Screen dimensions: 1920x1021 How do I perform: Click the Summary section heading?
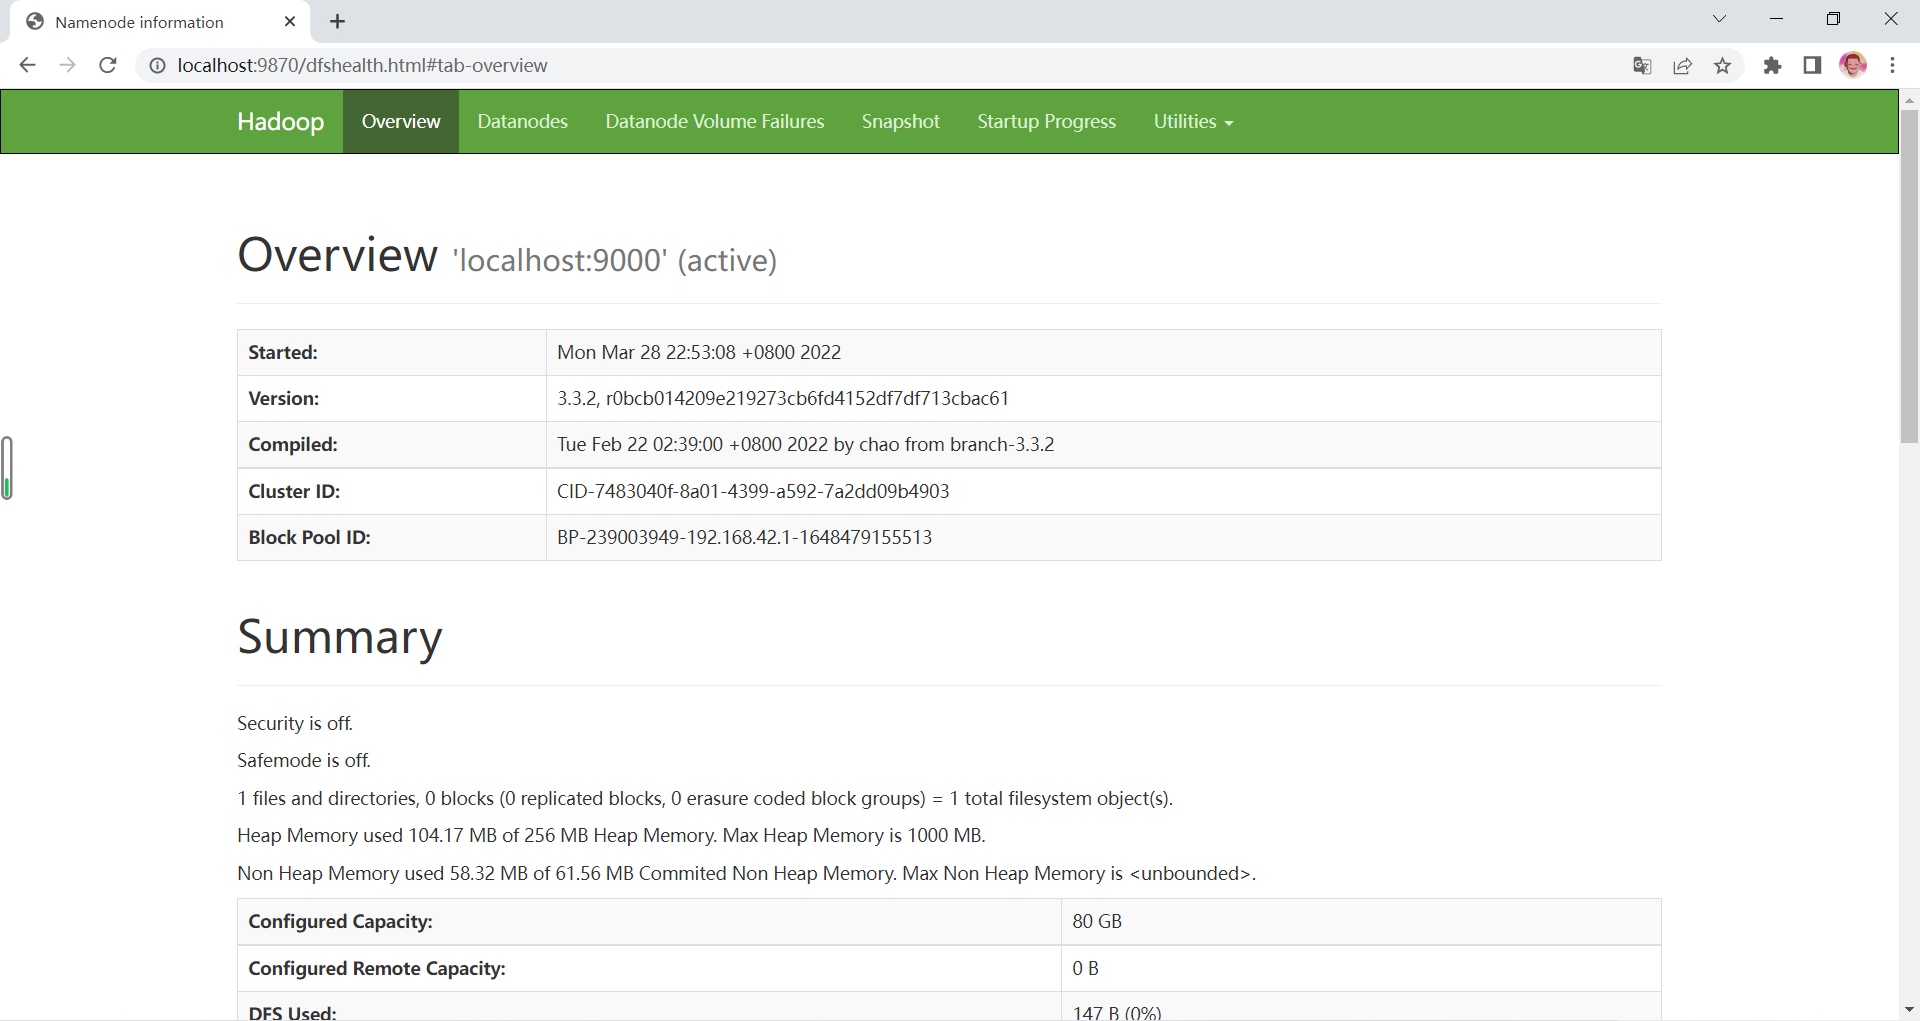click(340, 637)
